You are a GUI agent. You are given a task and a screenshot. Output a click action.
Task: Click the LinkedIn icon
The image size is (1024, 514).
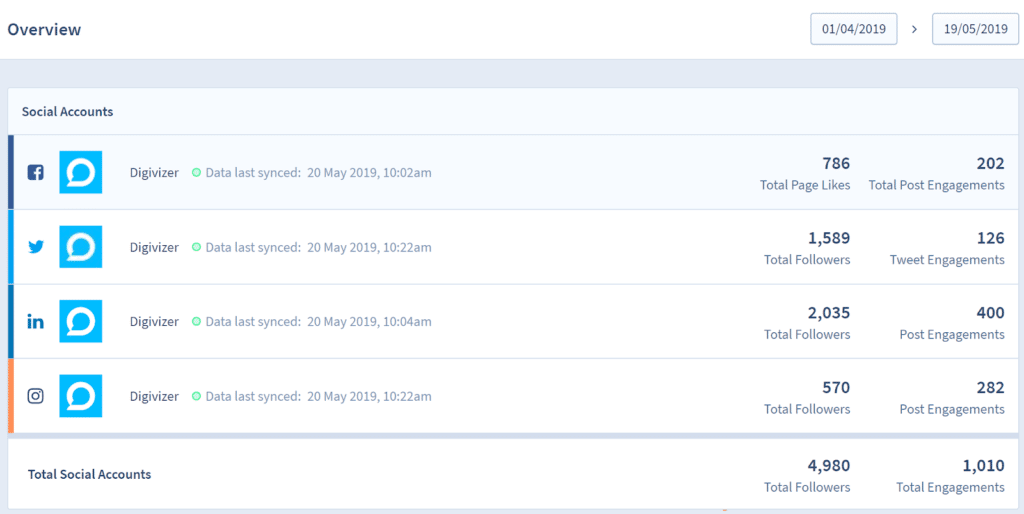pos(35,322)
